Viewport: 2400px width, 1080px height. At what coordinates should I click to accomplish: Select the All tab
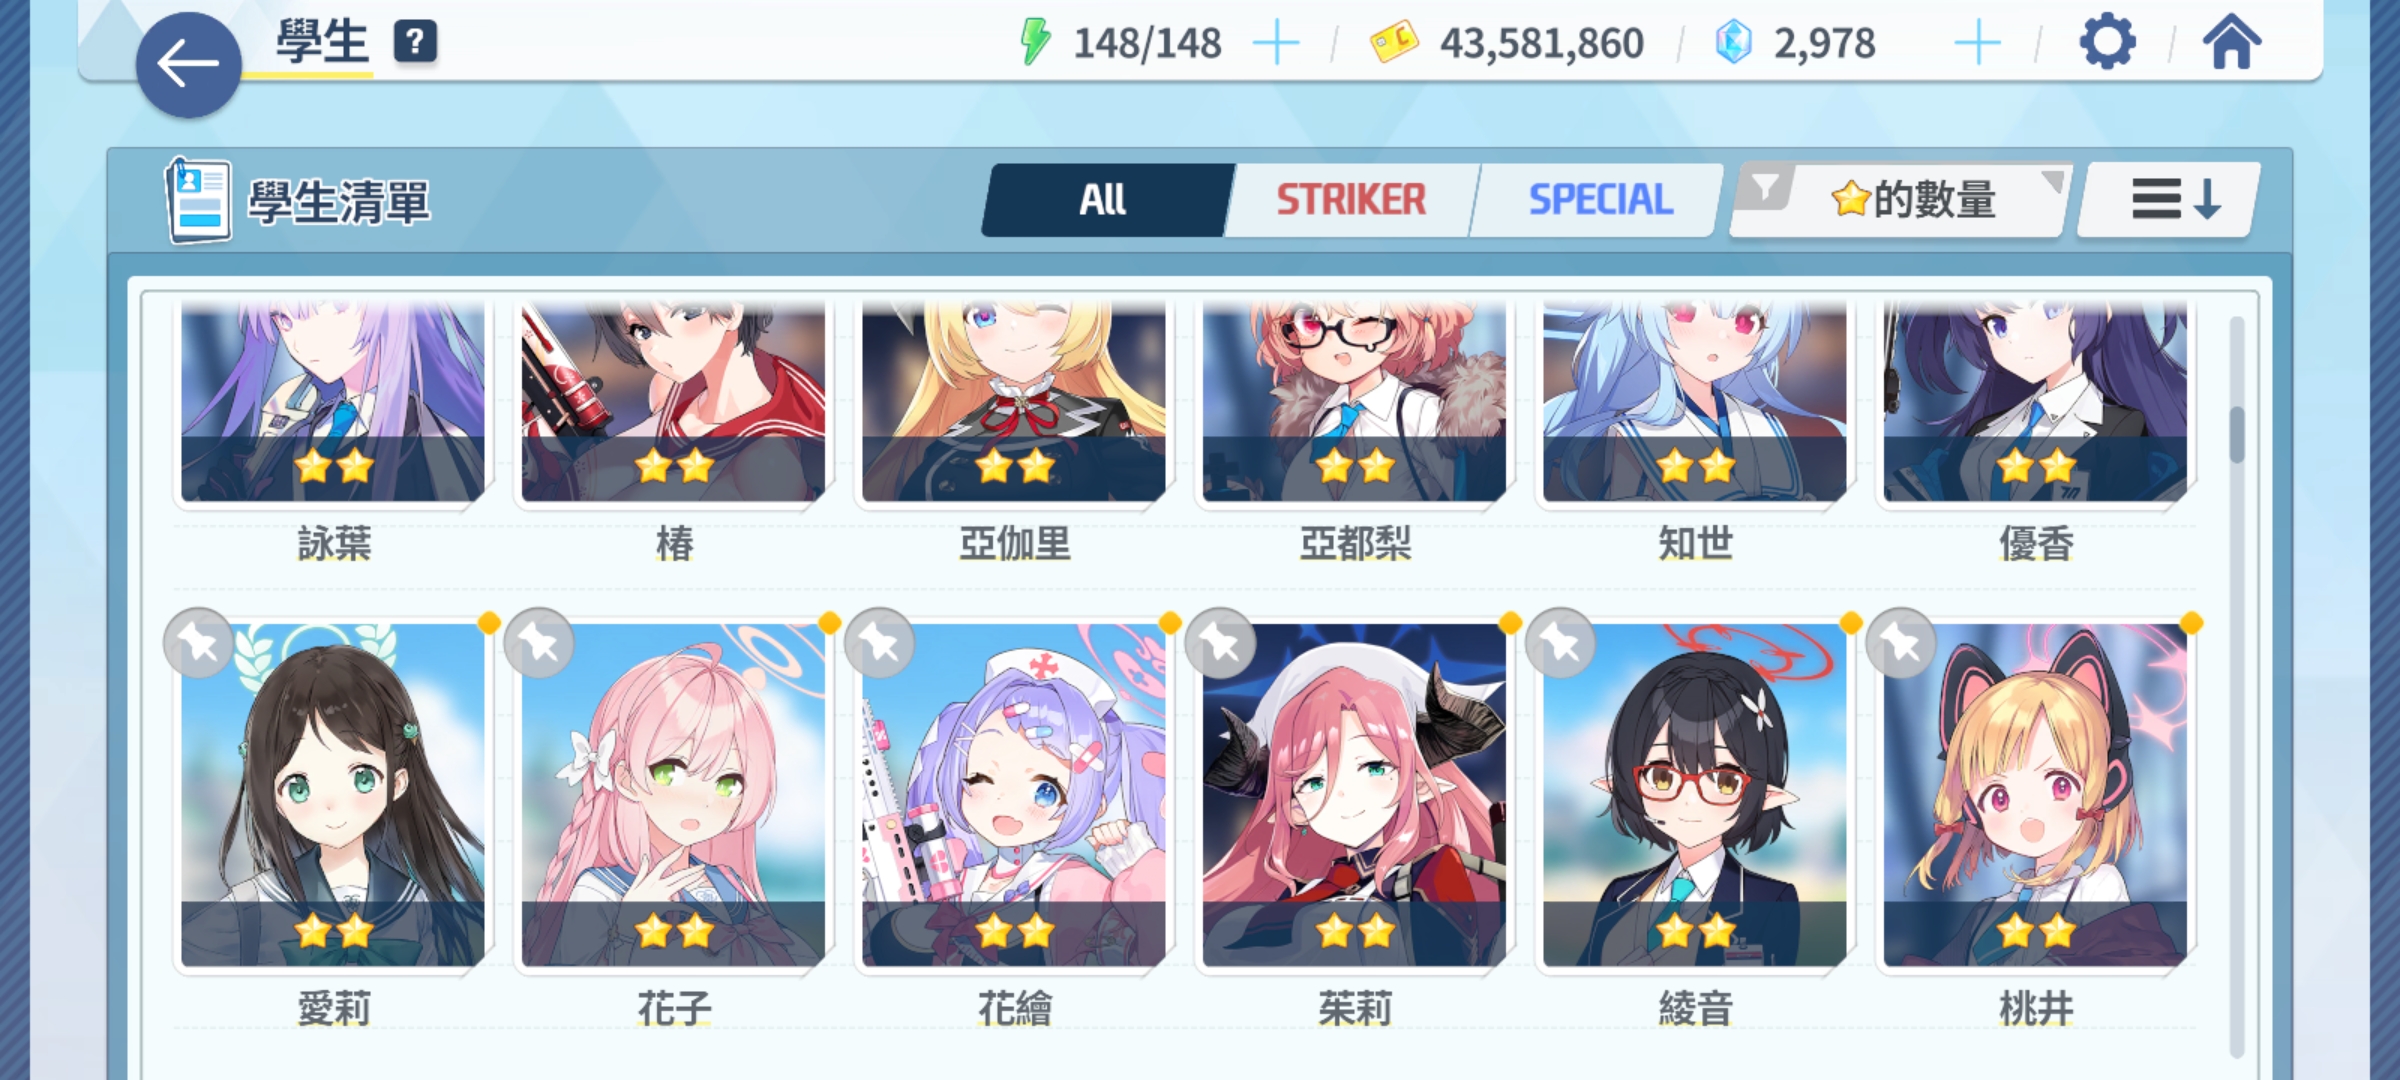[x=1104, y=200]
